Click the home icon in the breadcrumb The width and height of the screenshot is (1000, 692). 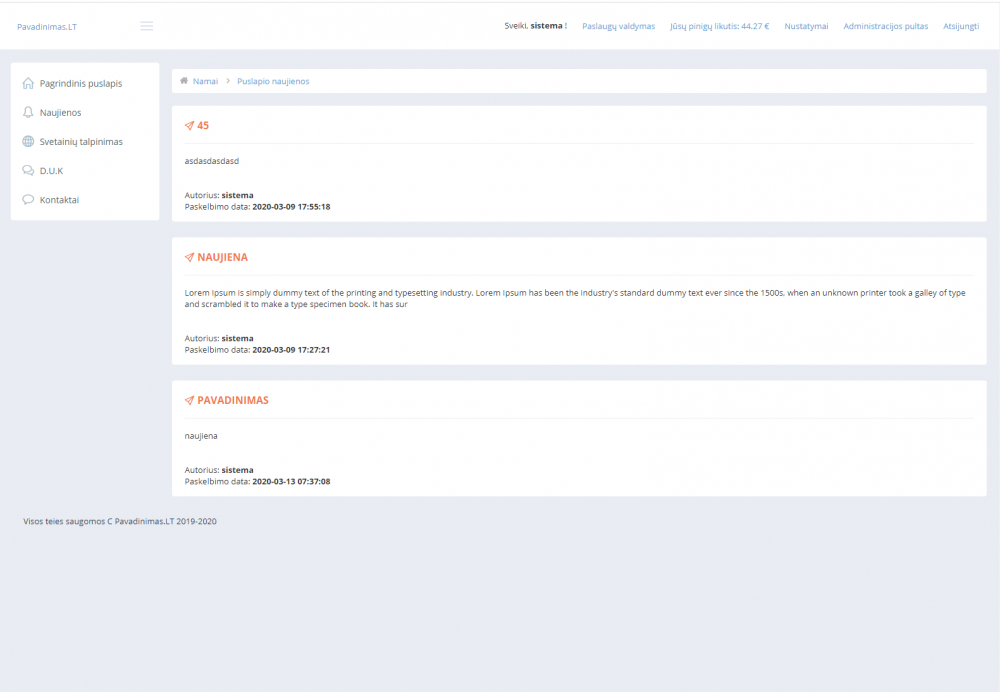[184, 81]
